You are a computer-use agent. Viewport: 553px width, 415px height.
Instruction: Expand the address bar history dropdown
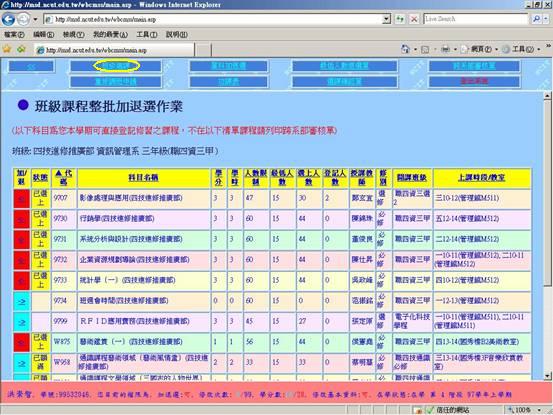tap(387, 19)
